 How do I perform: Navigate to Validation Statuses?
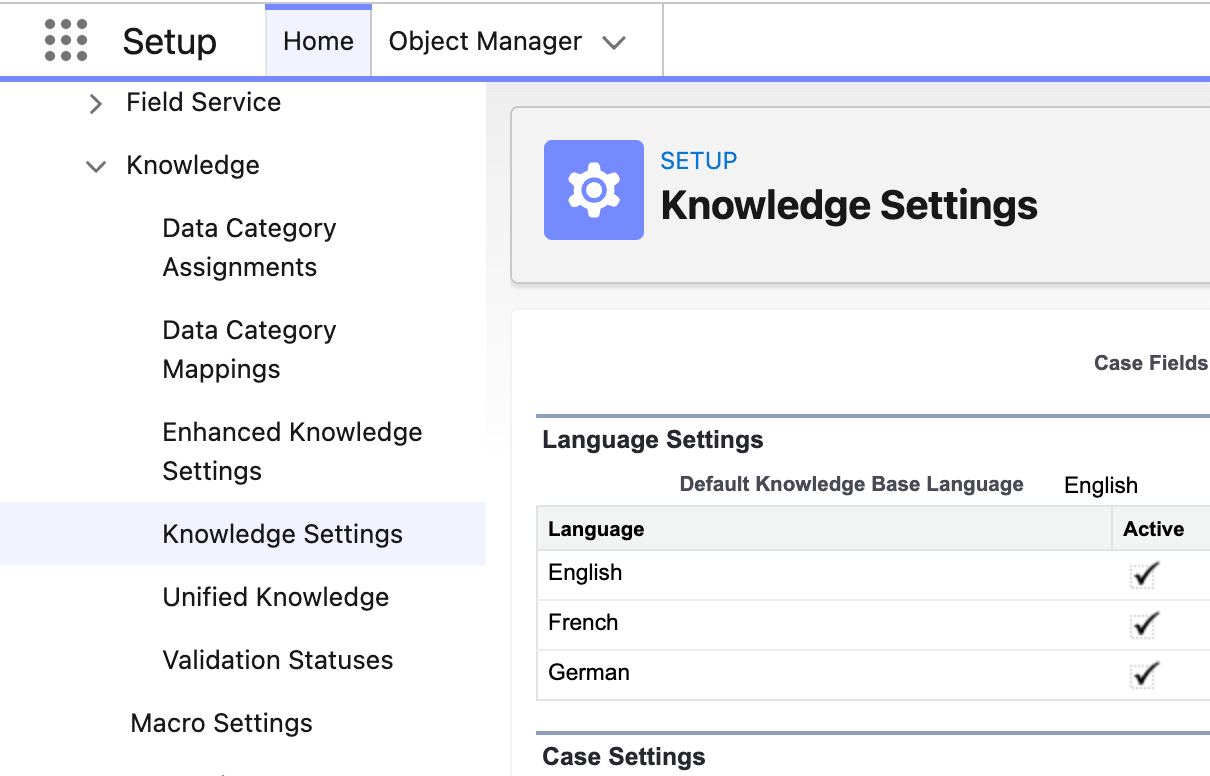277,660
